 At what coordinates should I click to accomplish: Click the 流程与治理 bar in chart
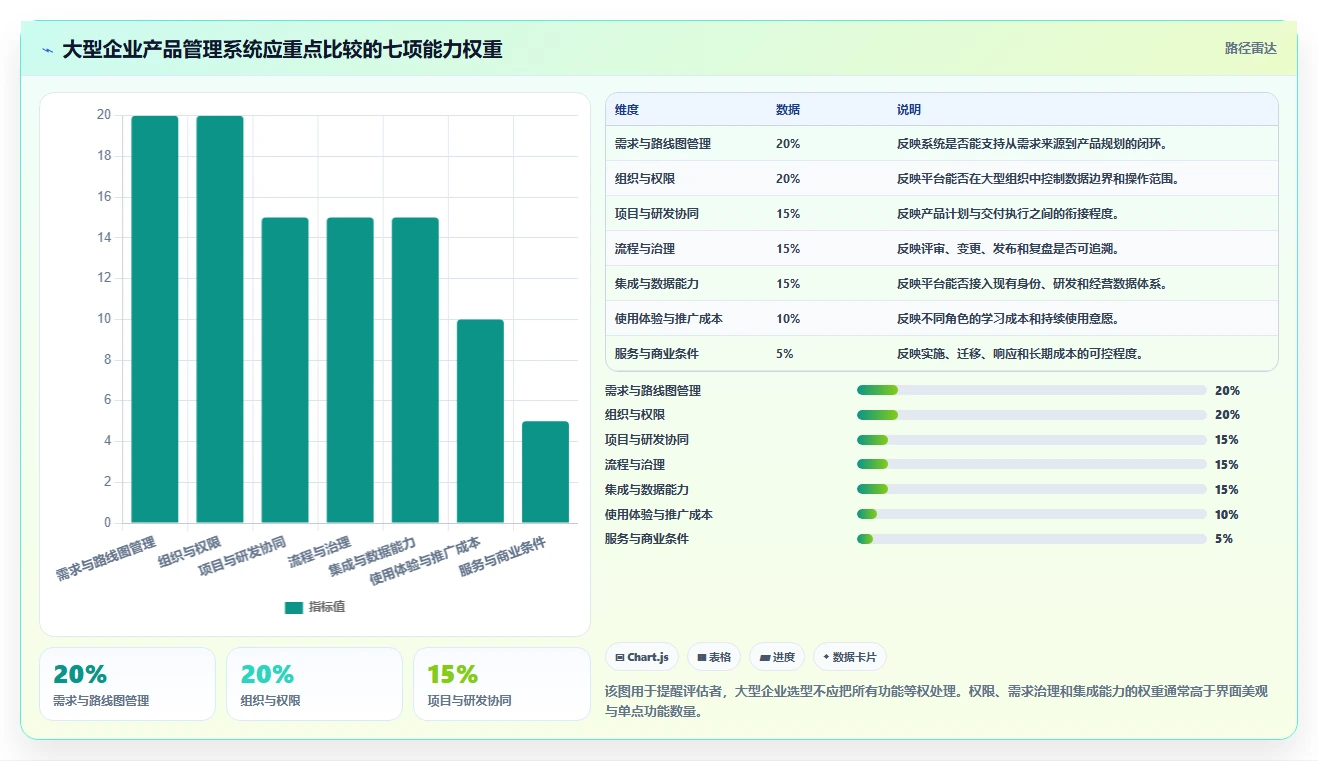click(350, 370)
